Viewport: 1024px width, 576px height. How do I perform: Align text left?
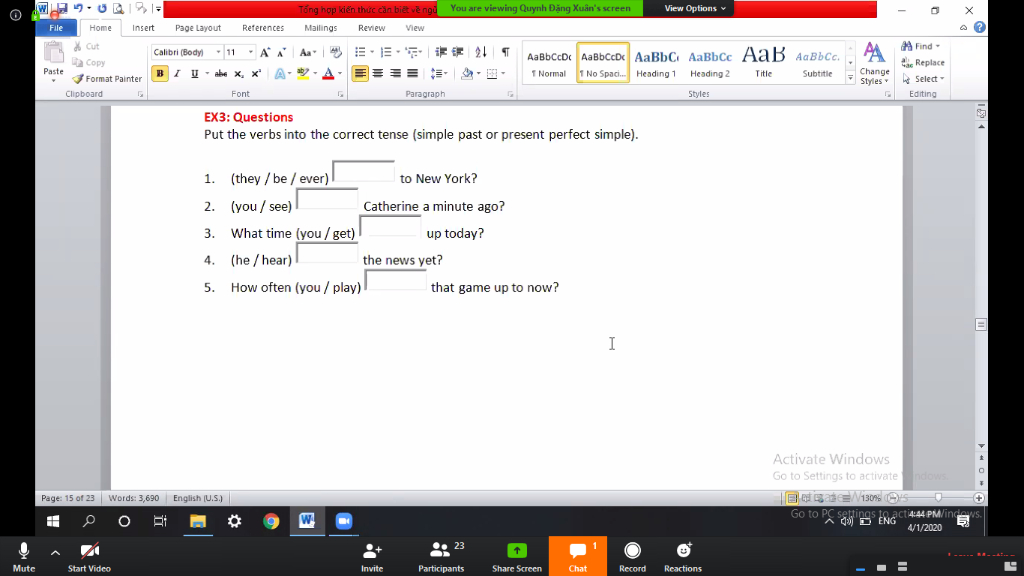tap(360, 74)
